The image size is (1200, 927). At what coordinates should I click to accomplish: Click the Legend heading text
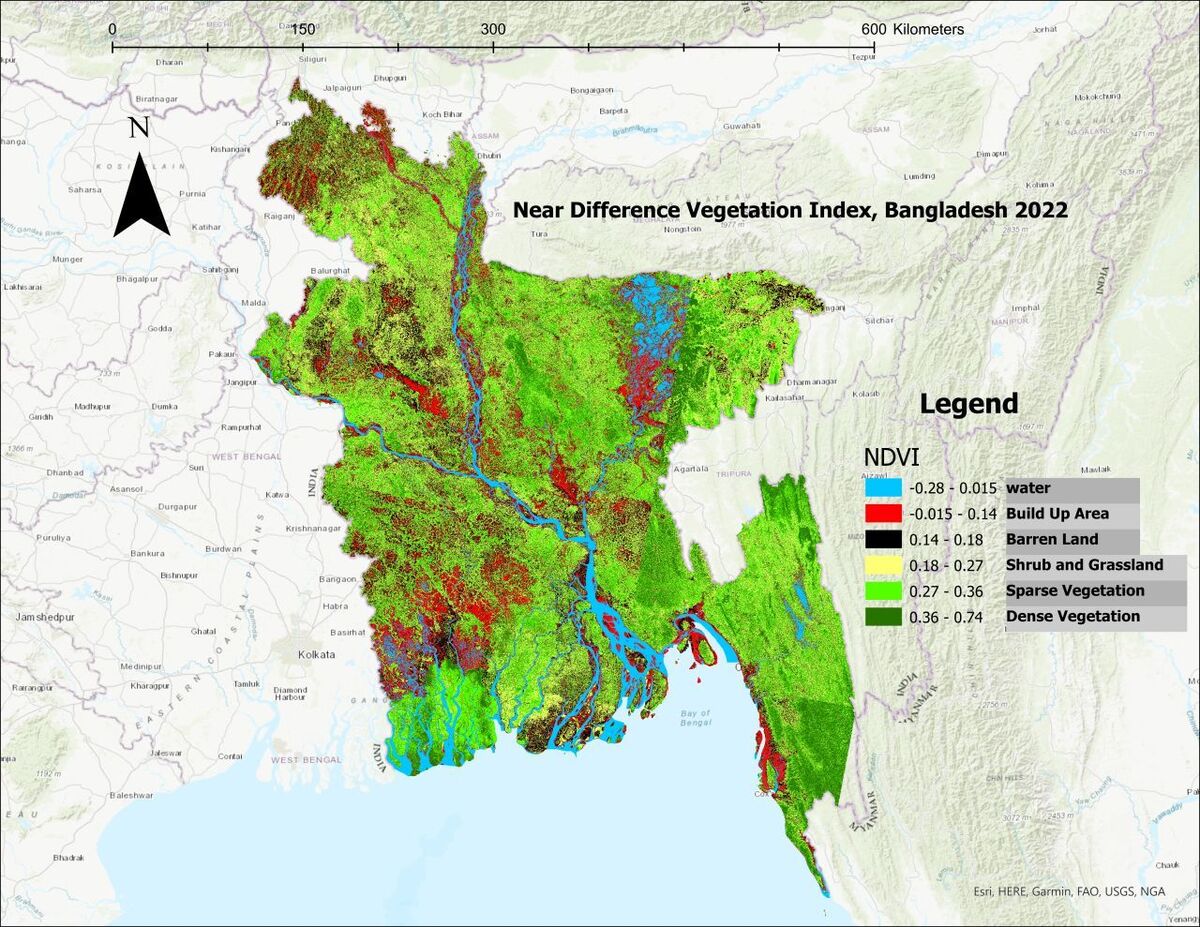968,404
